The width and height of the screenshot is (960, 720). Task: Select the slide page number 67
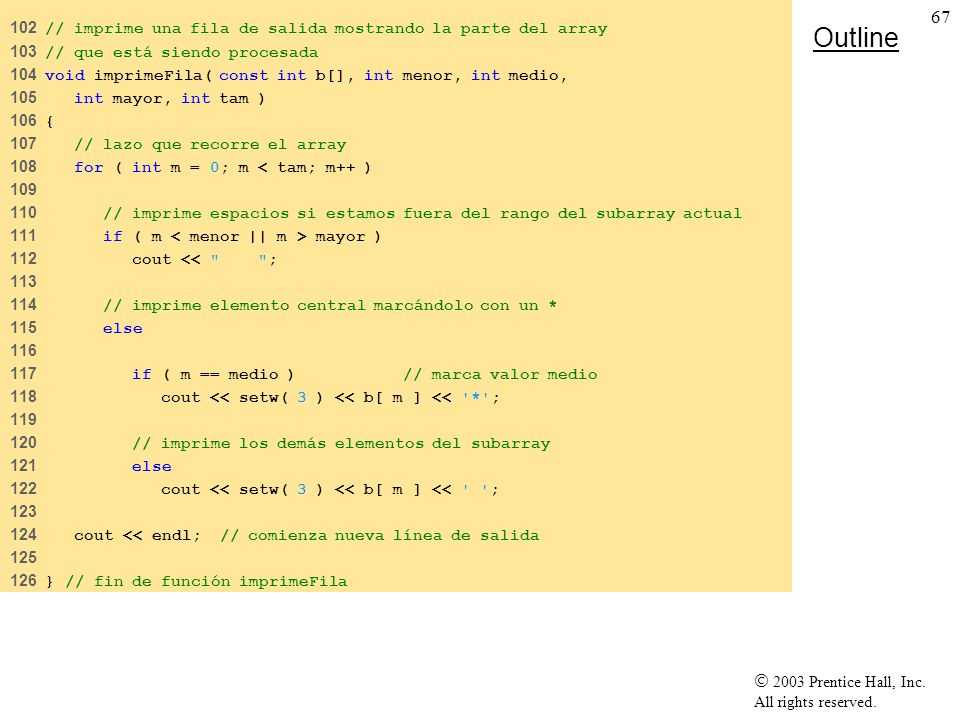pos(940,18)
